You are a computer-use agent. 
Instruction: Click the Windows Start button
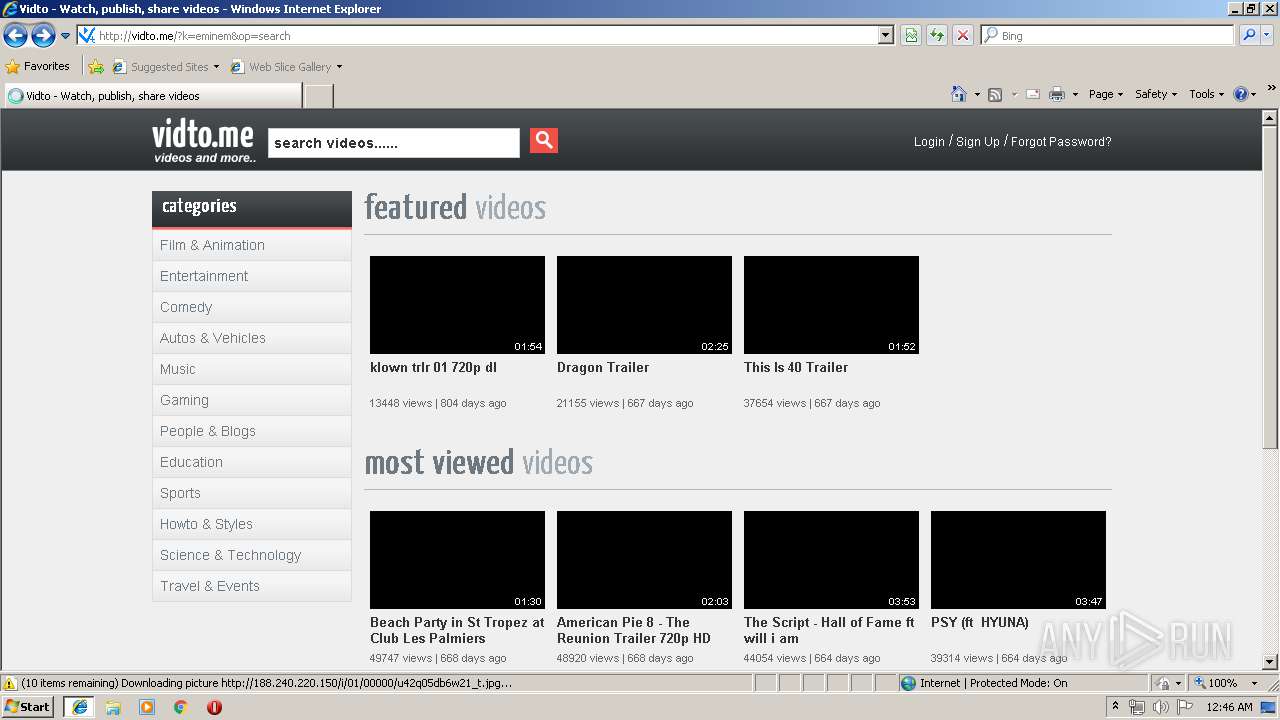27,706
